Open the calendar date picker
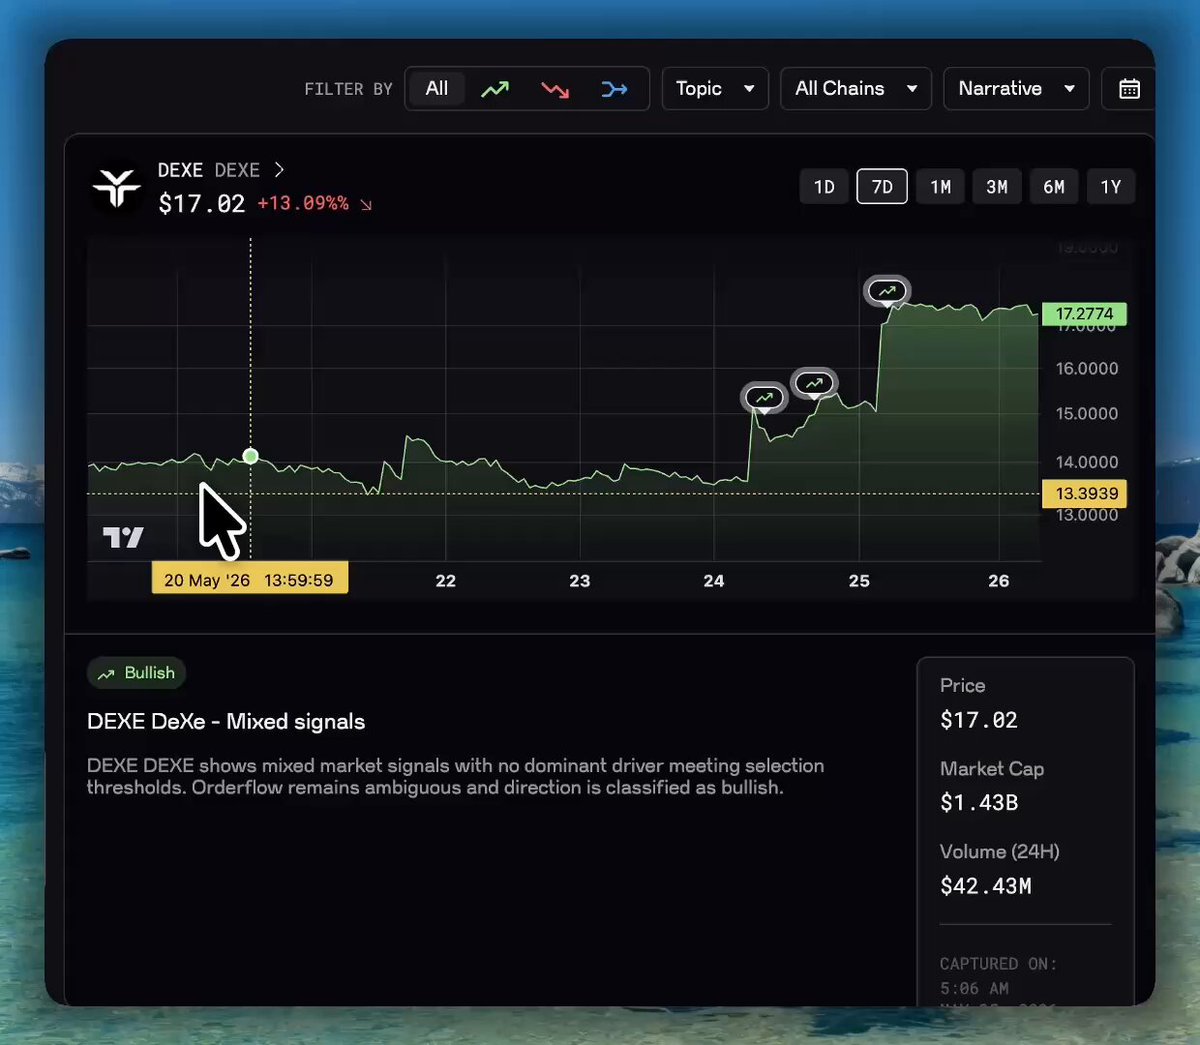Screen dimensions: 1200x1045 point(1129,89)
